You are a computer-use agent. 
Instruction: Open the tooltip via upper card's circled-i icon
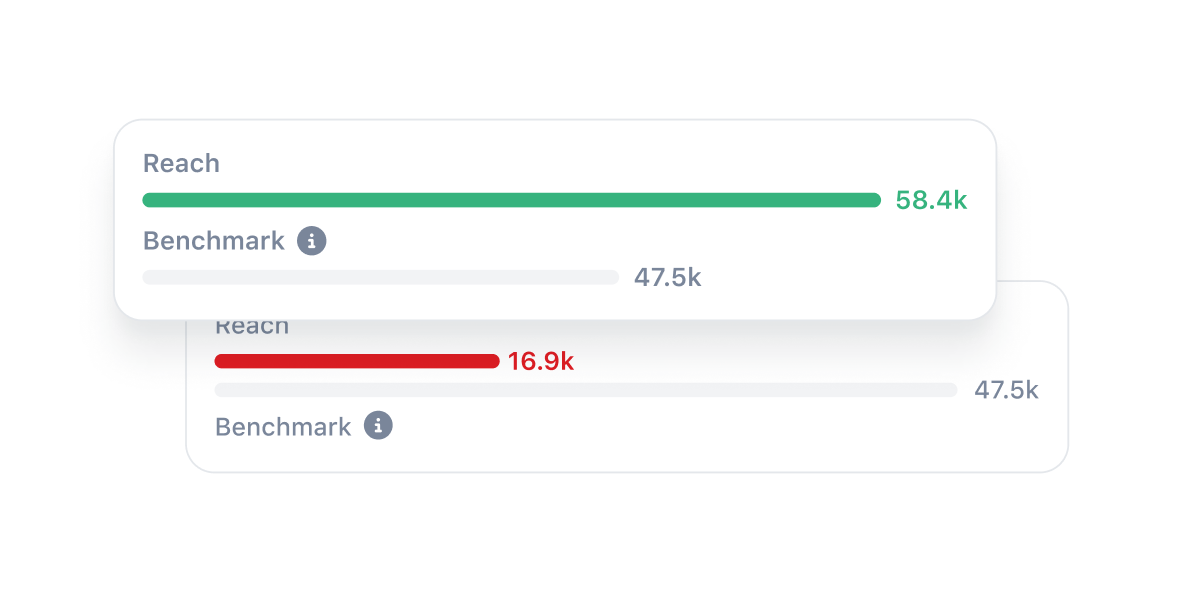314,240
